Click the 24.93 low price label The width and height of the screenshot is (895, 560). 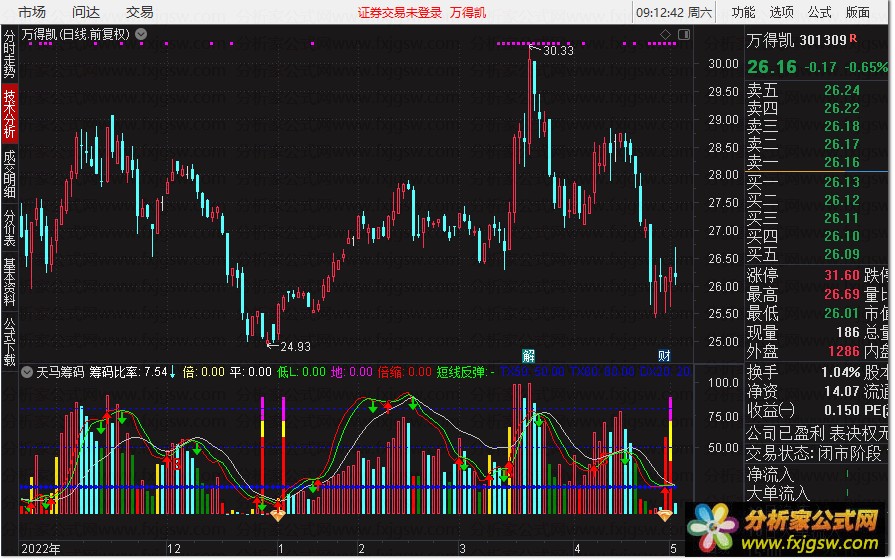coord(295,347)
